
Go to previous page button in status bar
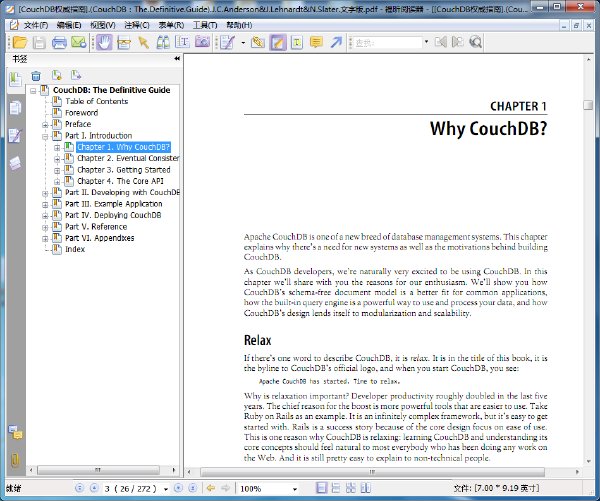(x=94, y=488)
